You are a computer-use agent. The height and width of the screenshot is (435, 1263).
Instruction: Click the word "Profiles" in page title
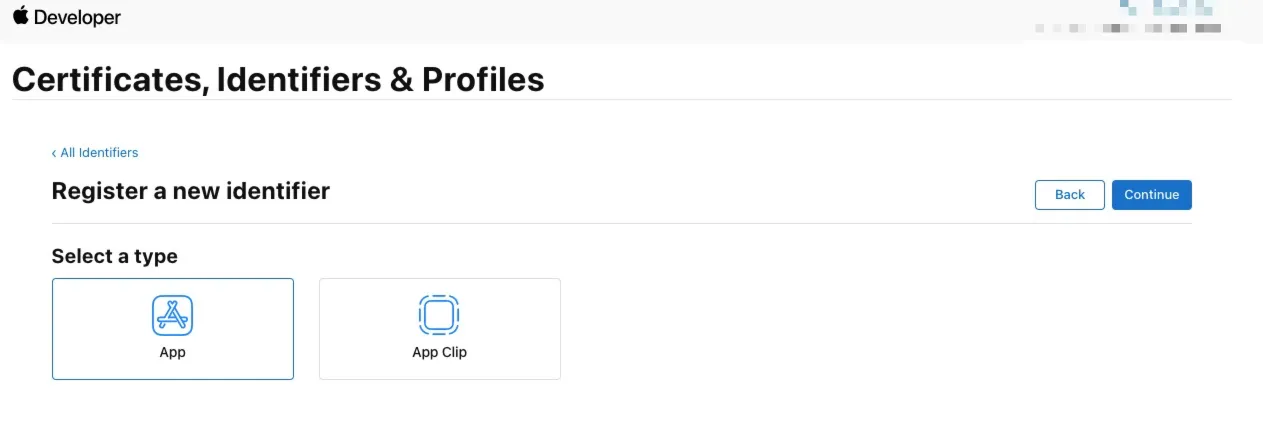[x=483, y=79]
